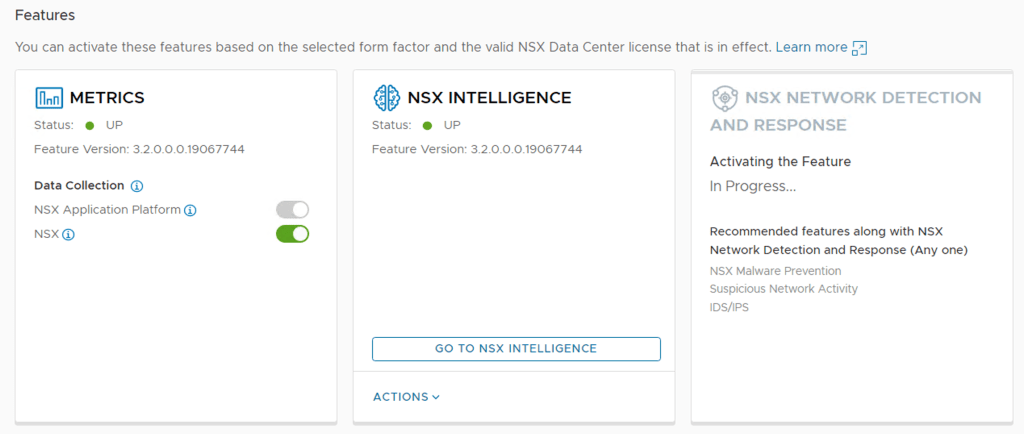
Task: Click the external link icon after Learn more
Action: coord(859,48)
